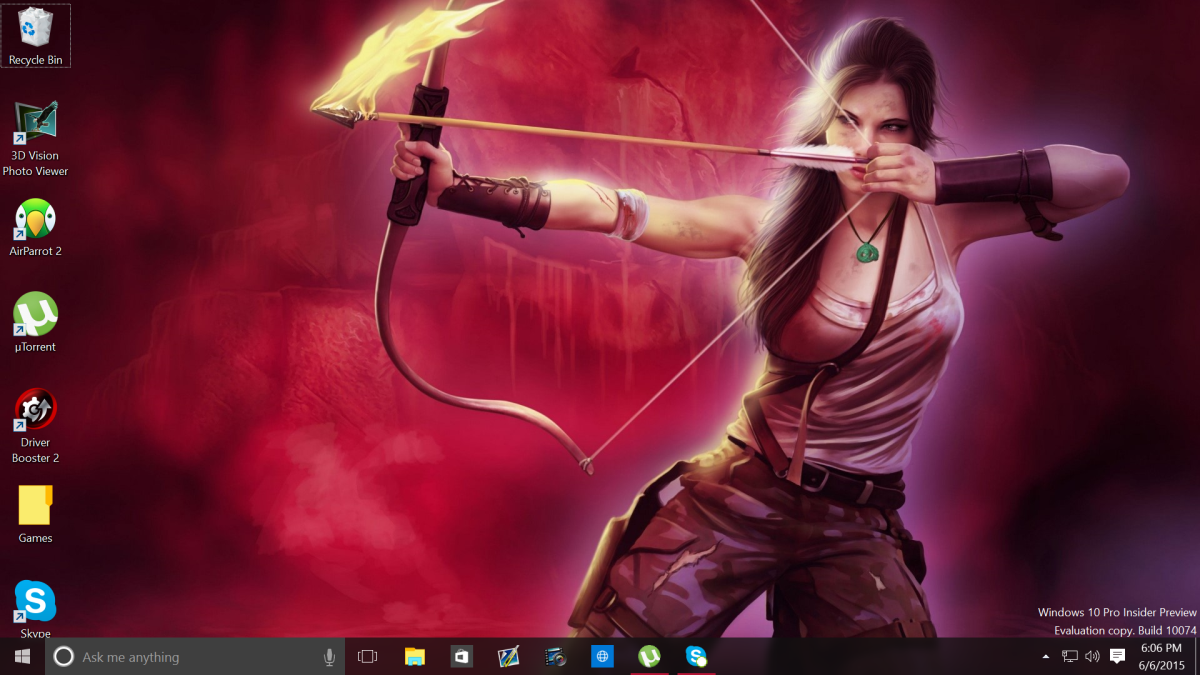Switch to running µTorrent in taskbar

click(649, 657)
